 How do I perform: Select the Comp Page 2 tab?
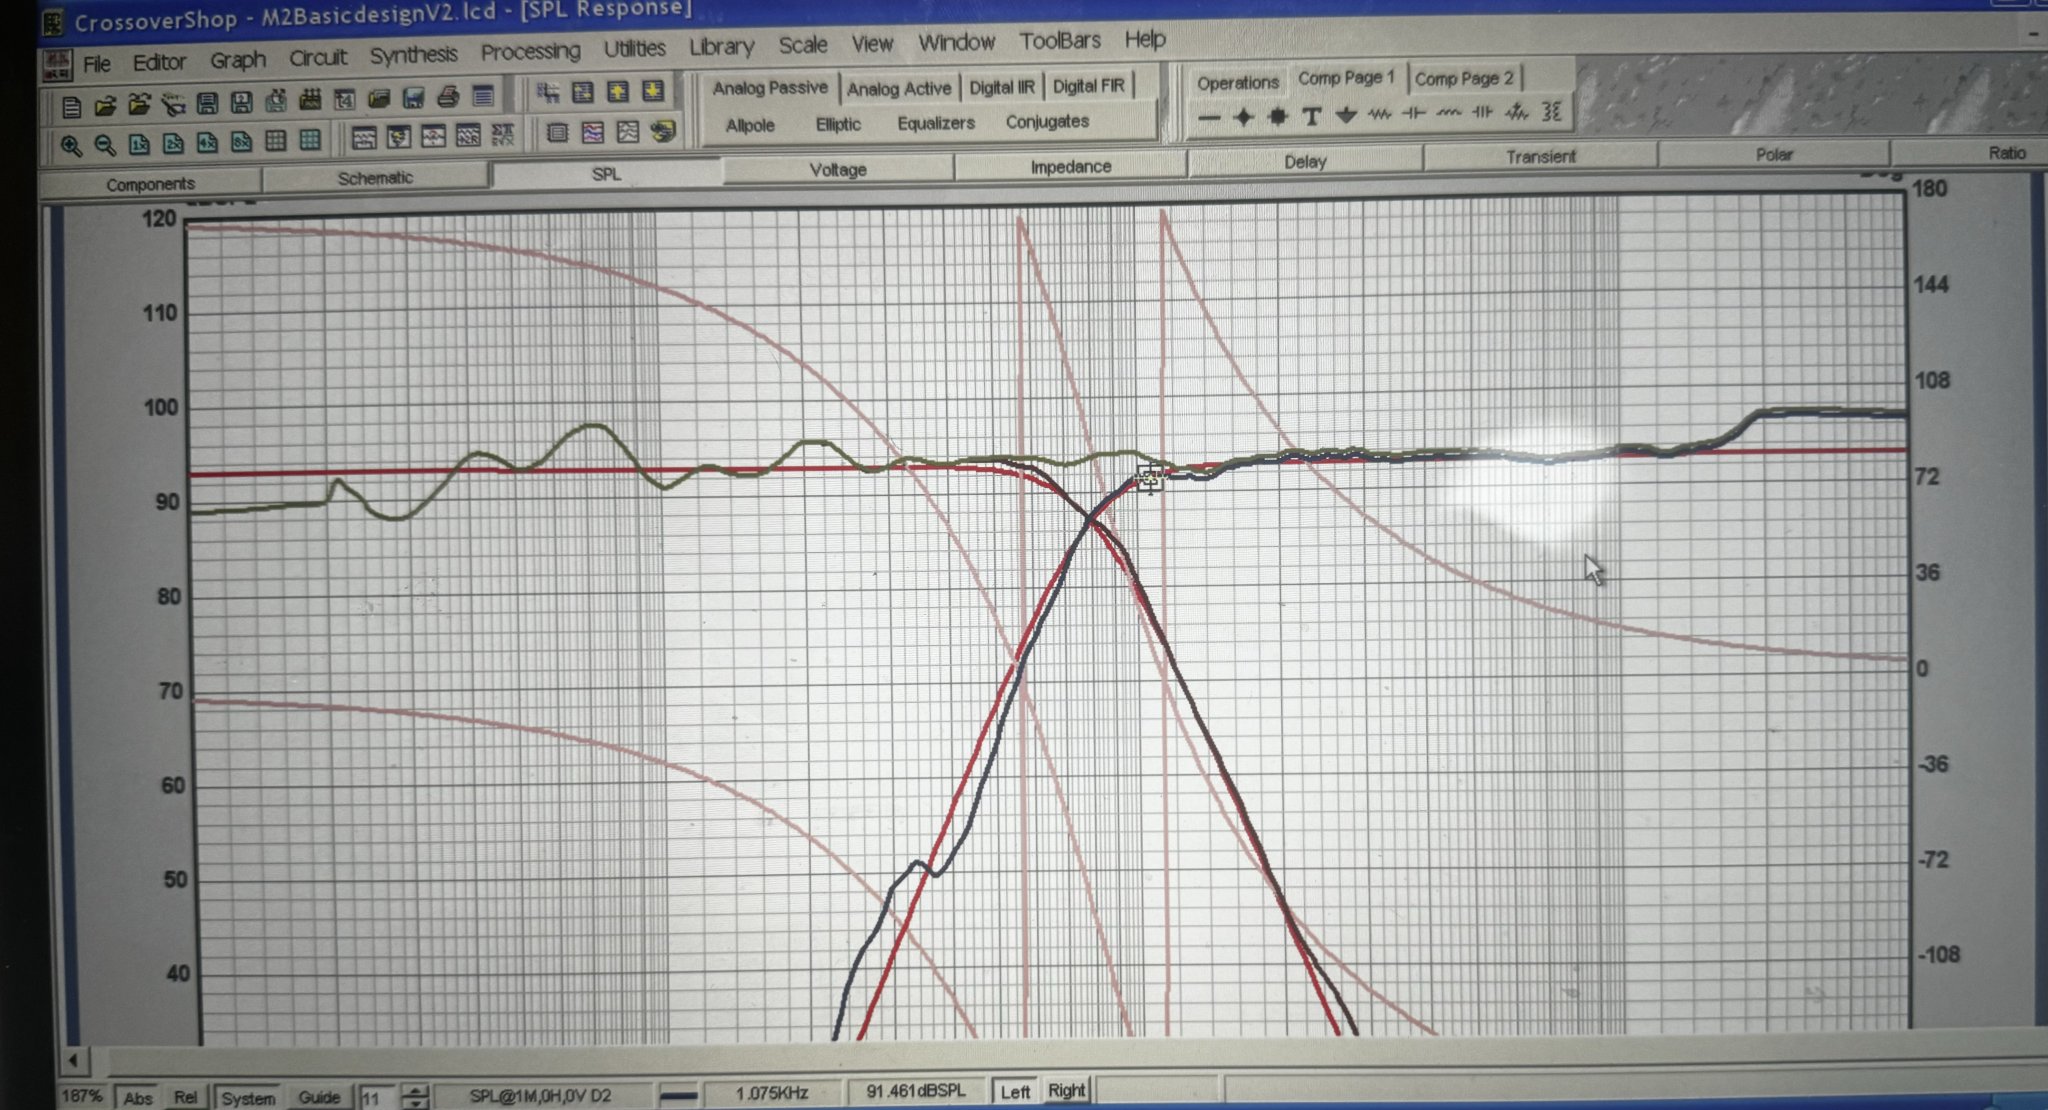(x=1465, y=78)
